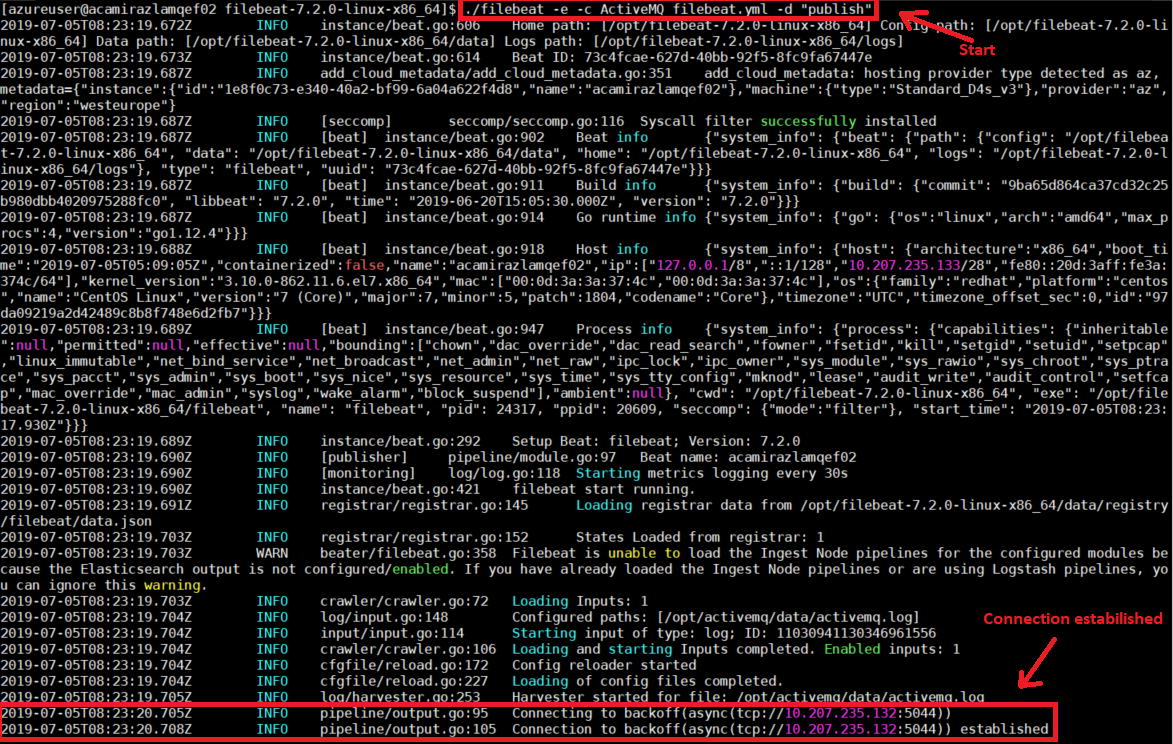Screen dimensions: 1173x744
Task: Click Configured paths /opt/activemq/data/activemq.log text
Action: coord(716,618)
